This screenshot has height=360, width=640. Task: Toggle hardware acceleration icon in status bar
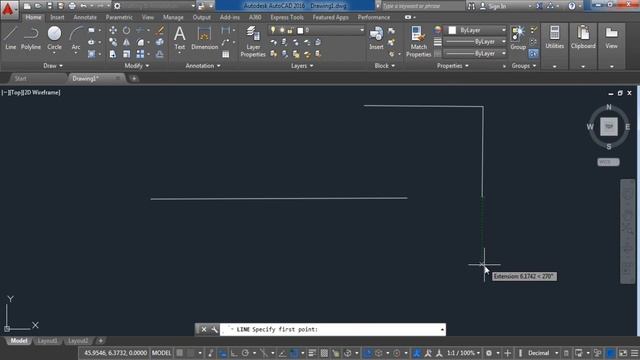pos(610,353)
